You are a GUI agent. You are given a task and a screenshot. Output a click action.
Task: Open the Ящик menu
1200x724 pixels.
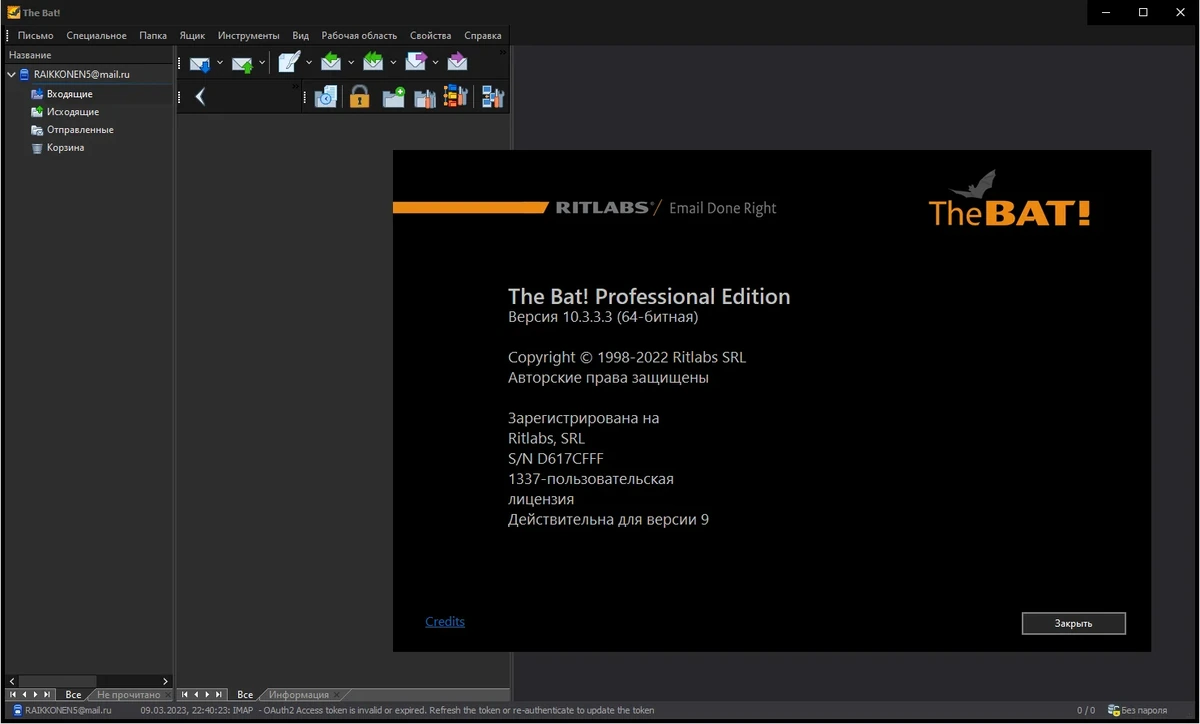pyautogui.click(x=192, y=35)
